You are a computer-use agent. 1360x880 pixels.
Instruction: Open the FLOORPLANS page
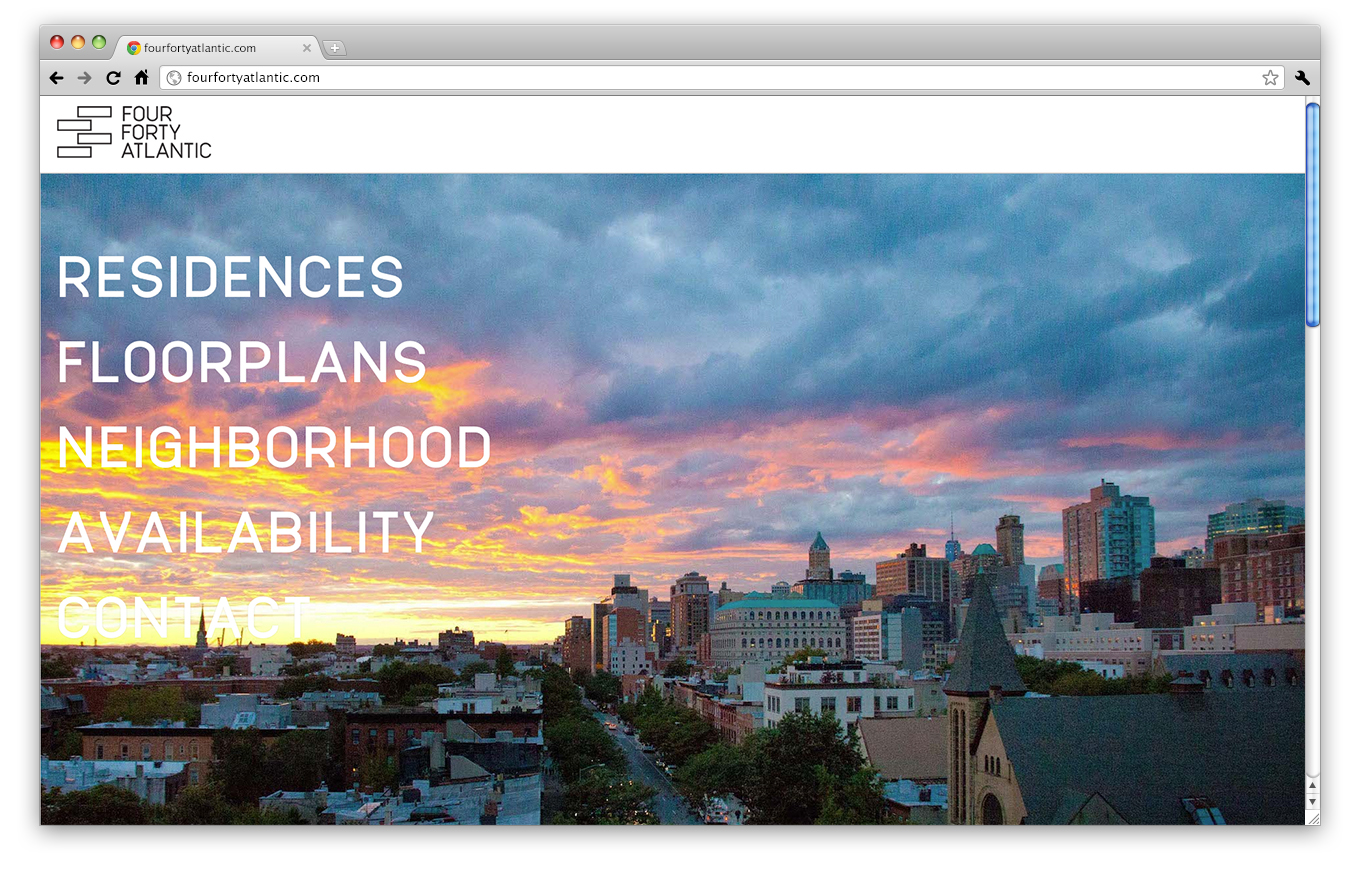[242, 362]
